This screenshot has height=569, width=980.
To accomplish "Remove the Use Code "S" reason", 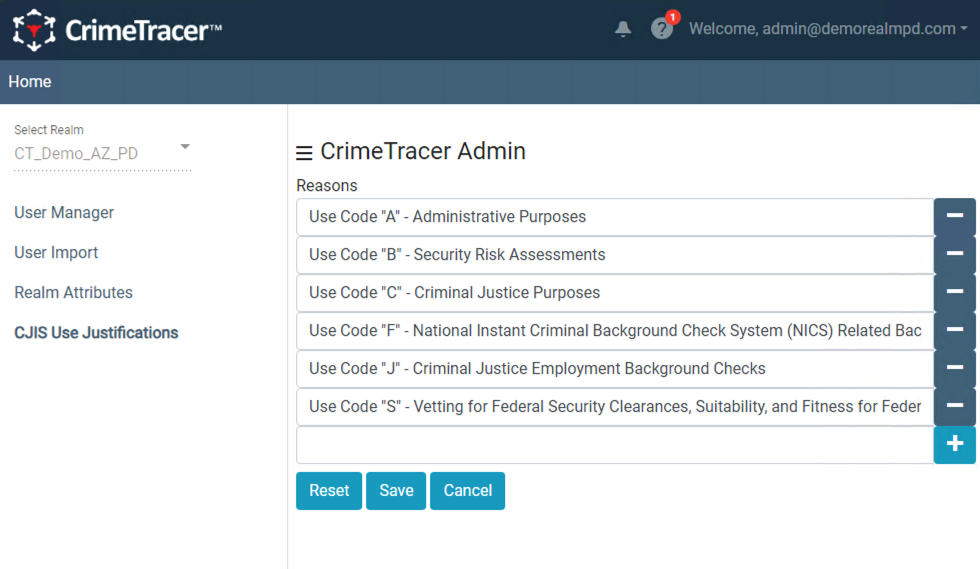I will point(954,406).
